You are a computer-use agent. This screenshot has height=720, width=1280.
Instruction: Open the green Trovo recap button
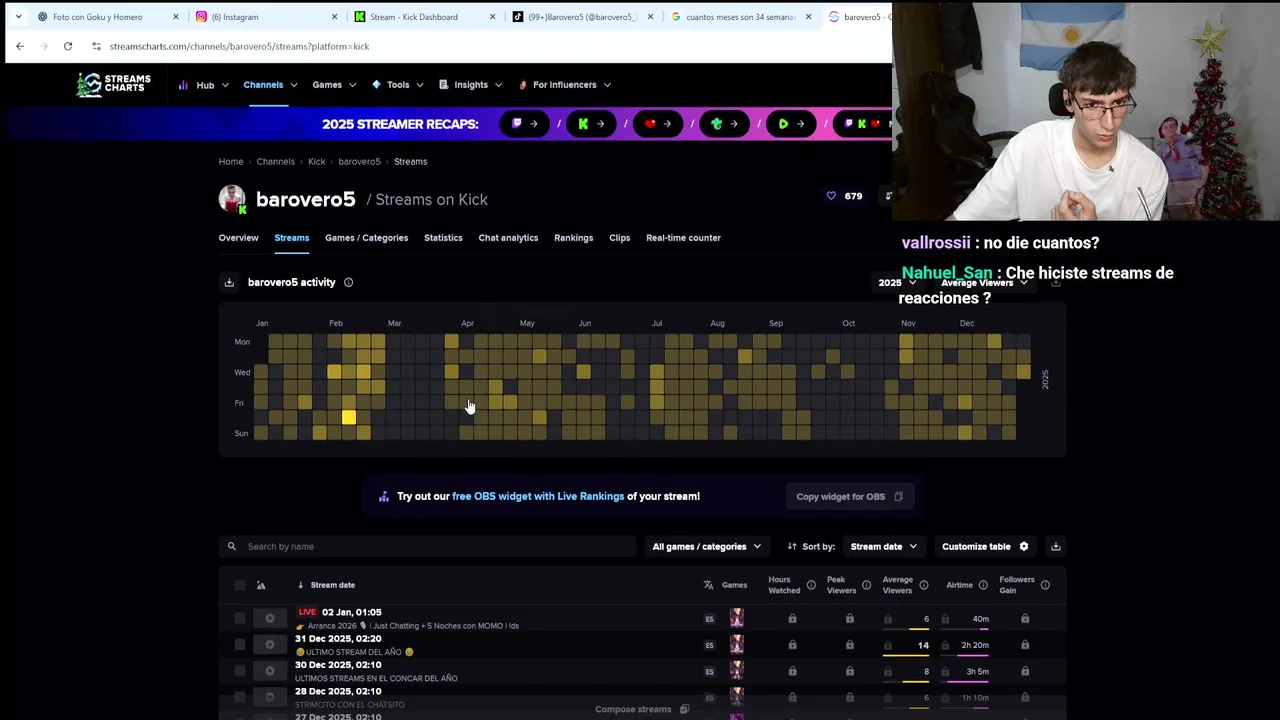click(x=724, y=124)
